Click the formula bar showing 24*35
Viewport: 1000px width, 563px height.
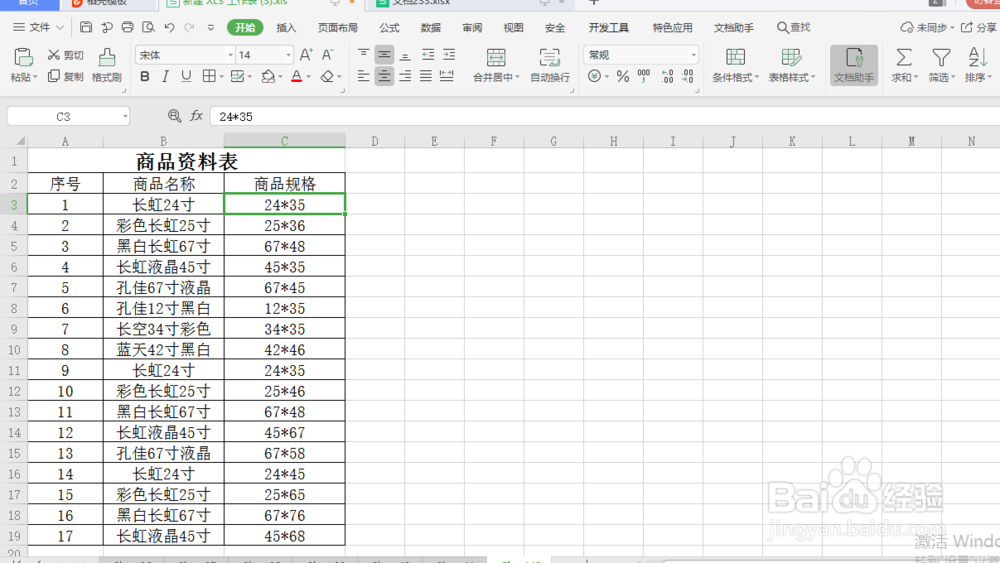point(604,117)
